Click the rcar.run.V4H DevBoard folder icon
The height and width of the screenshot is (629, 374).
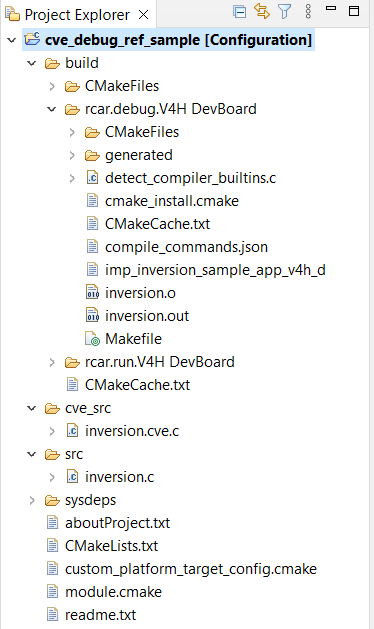72,363
